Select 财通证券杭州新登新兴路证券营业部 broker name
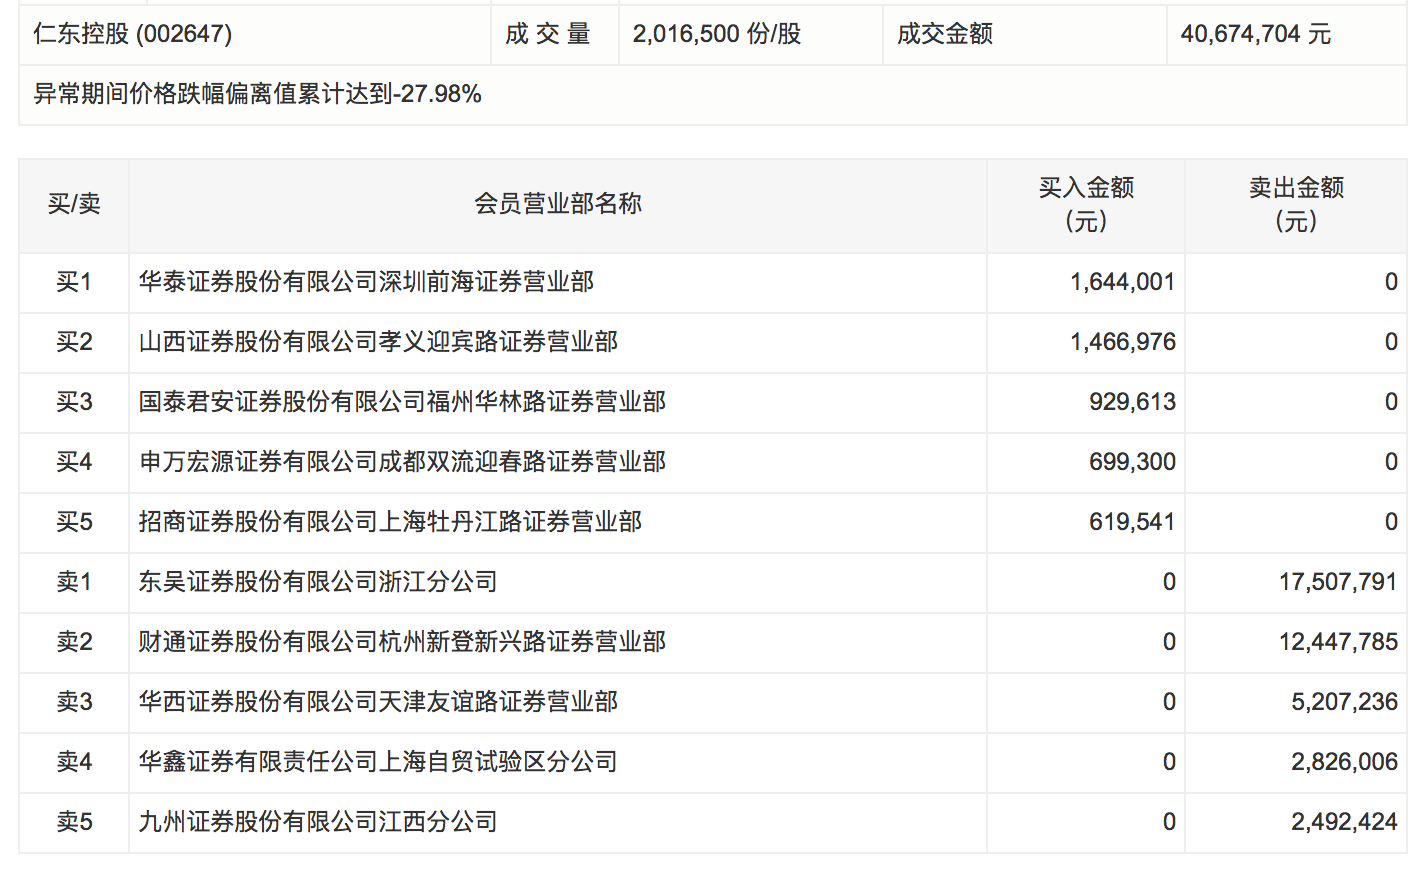 402,642
